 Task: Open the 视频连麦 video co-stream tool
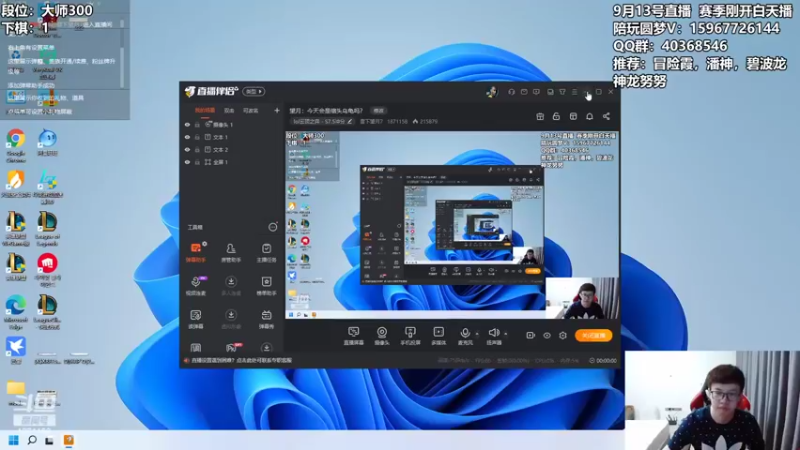195,286
